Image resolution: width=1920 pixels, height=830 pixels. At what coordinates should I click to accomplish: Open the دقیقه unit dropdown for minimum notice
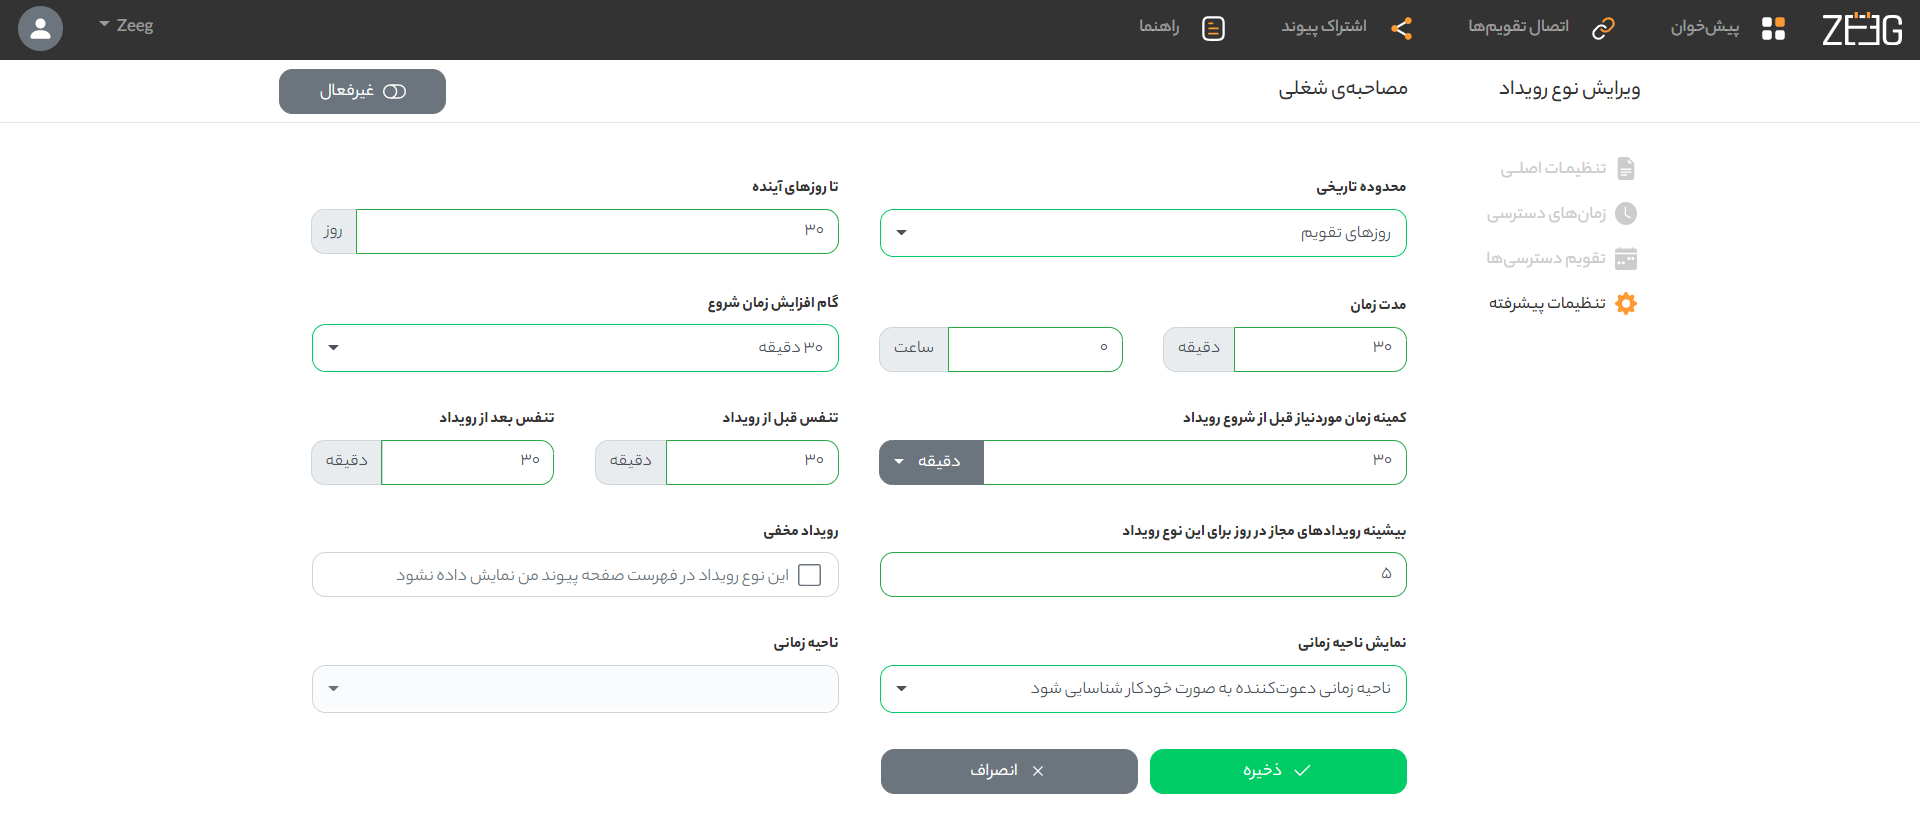(931, 462)
